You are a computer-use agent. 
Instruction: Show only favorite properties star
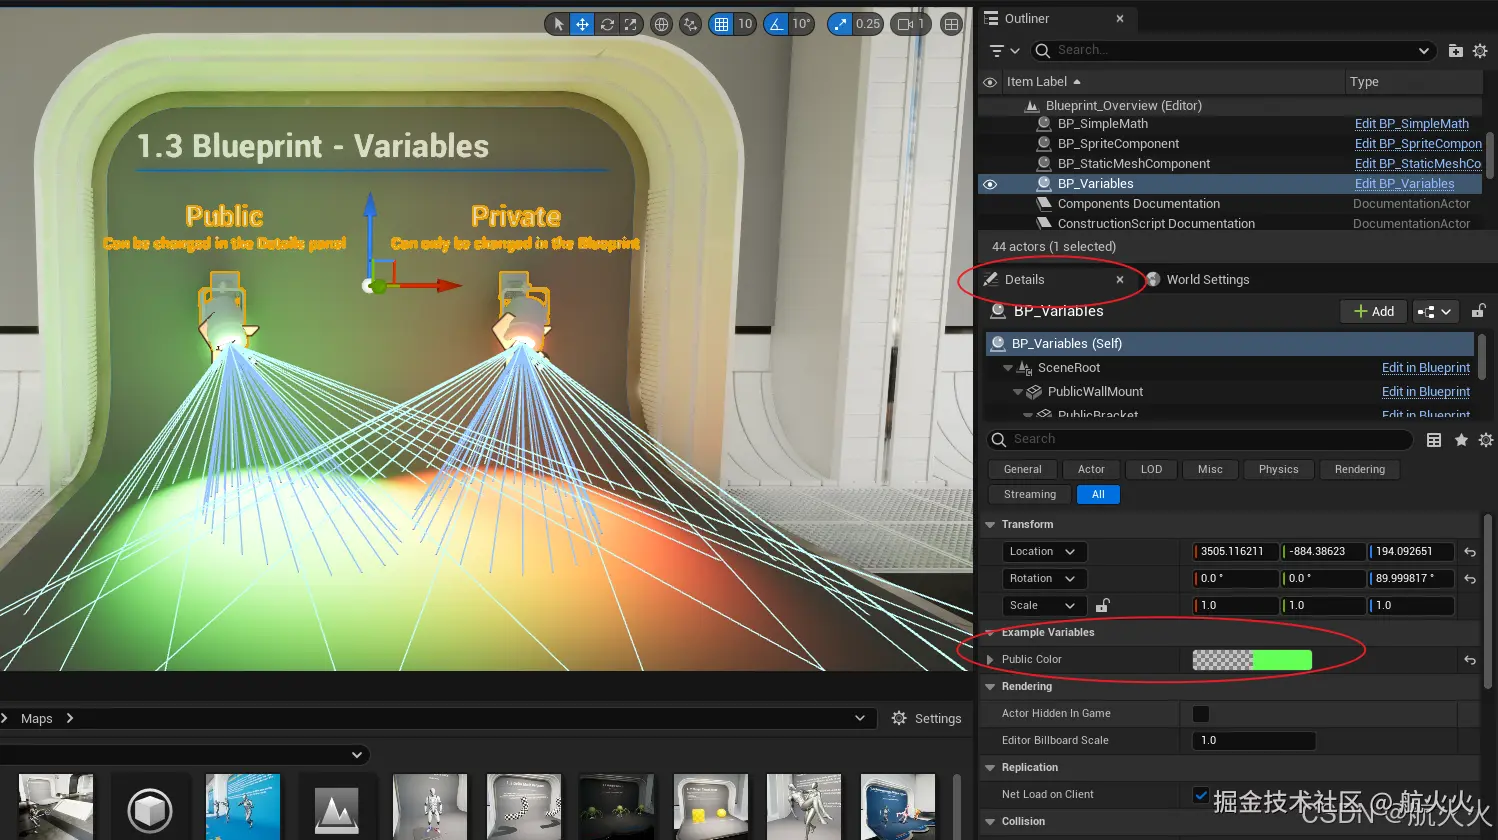click(x=1461, y=440)
